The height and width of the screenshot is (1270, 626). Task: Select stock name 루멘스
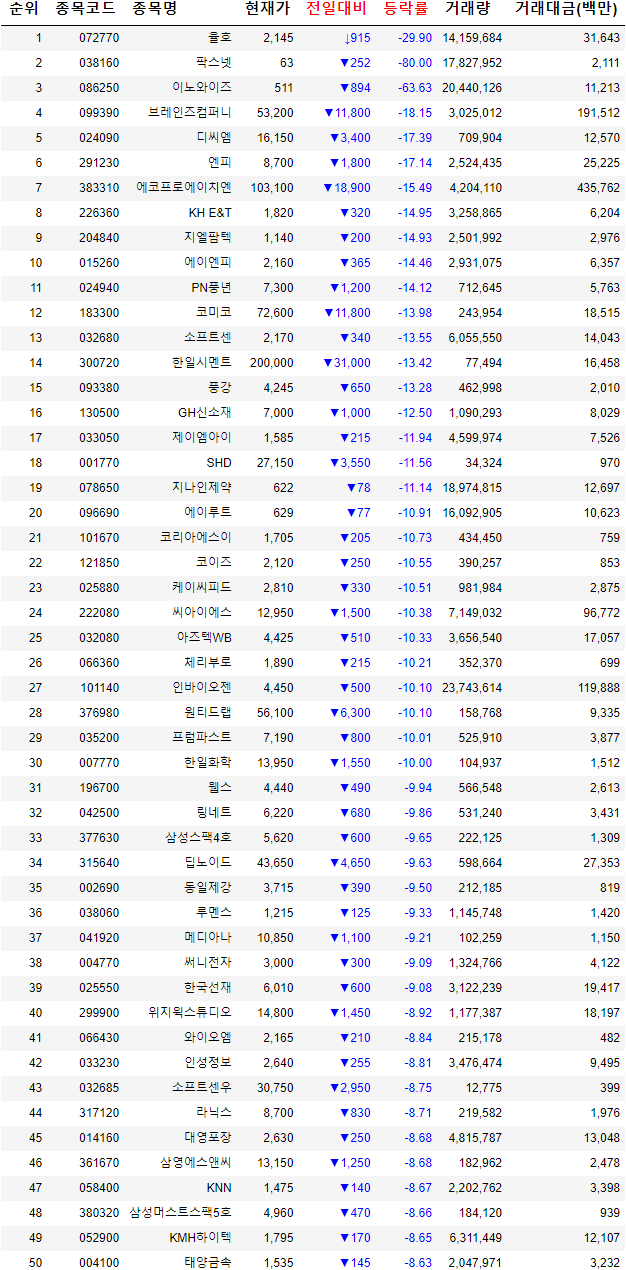(214, 913)
